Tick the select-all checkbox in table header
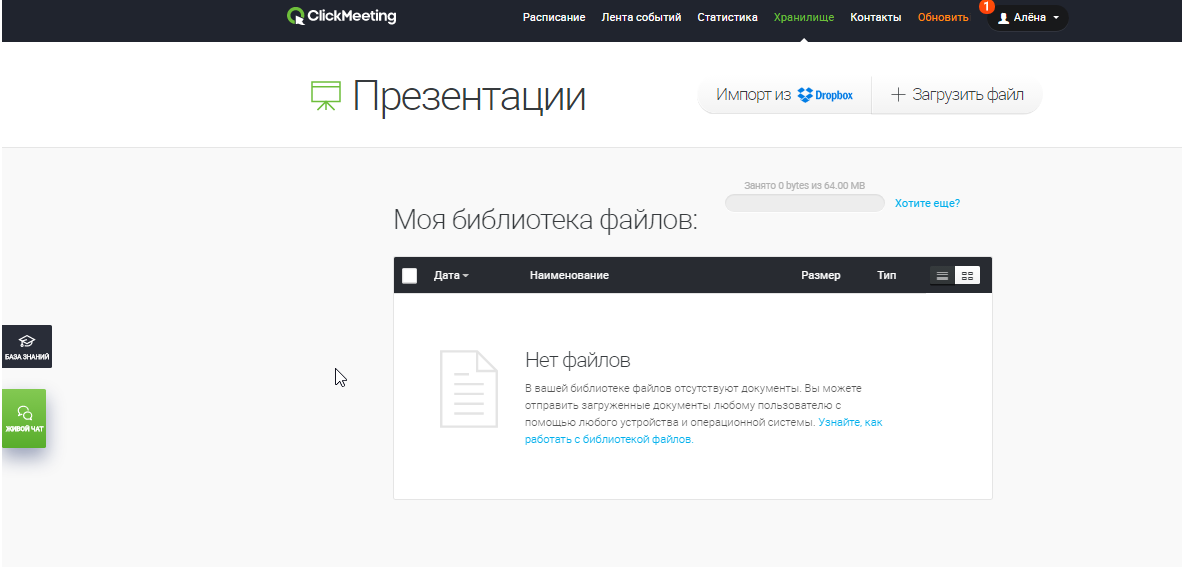 tap(409, 276)
